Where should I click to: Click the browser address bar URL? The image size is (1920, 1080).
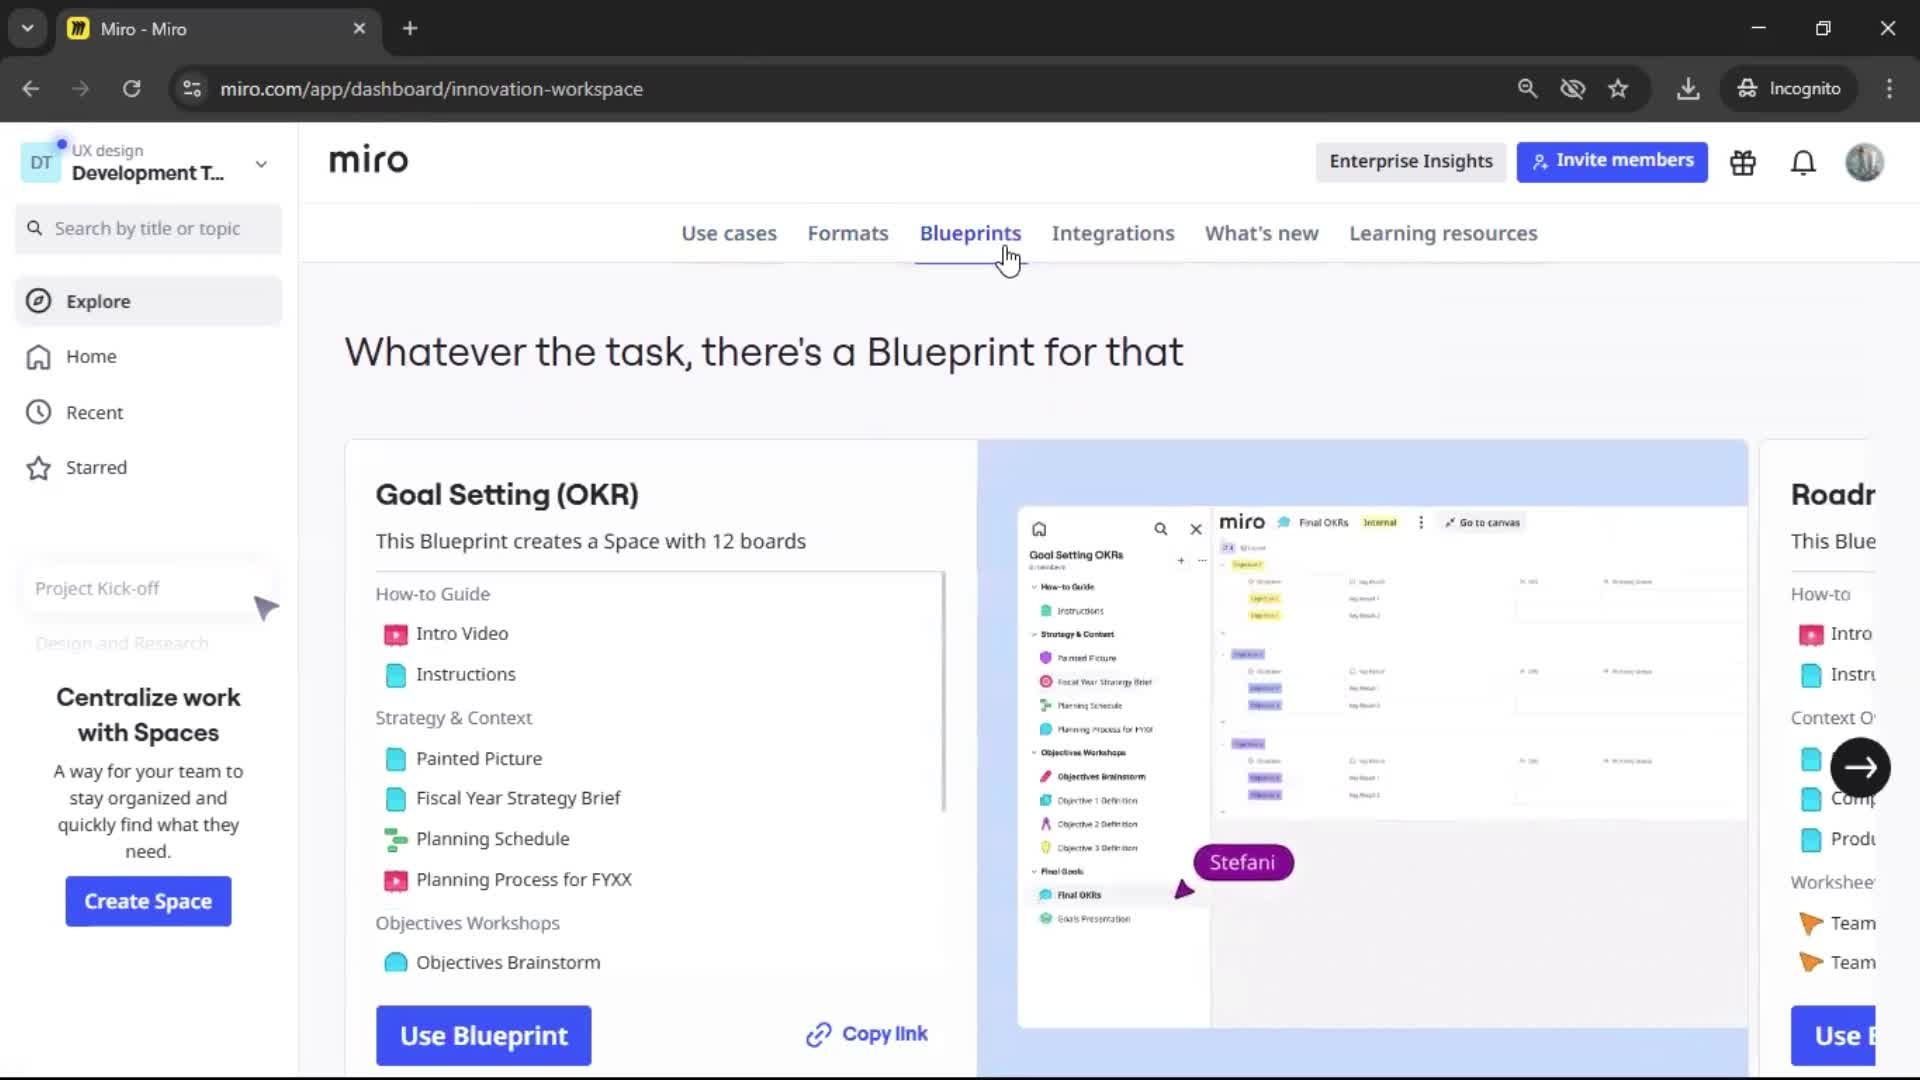coord(431,89)
